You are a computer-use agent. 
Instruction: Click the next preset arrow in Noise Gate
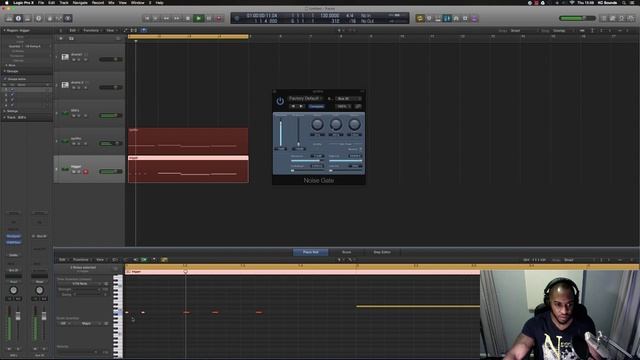[x=301, y=106]
